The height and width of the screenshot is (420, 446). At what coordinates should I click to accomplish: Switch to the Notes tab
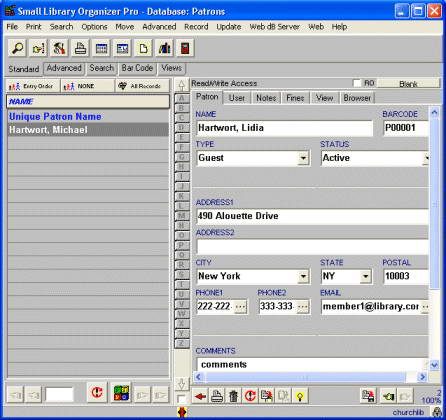point(266,98)
